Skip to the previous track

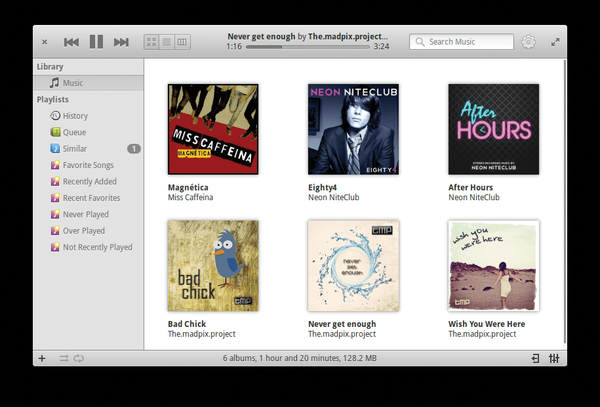tap(71, 42)
